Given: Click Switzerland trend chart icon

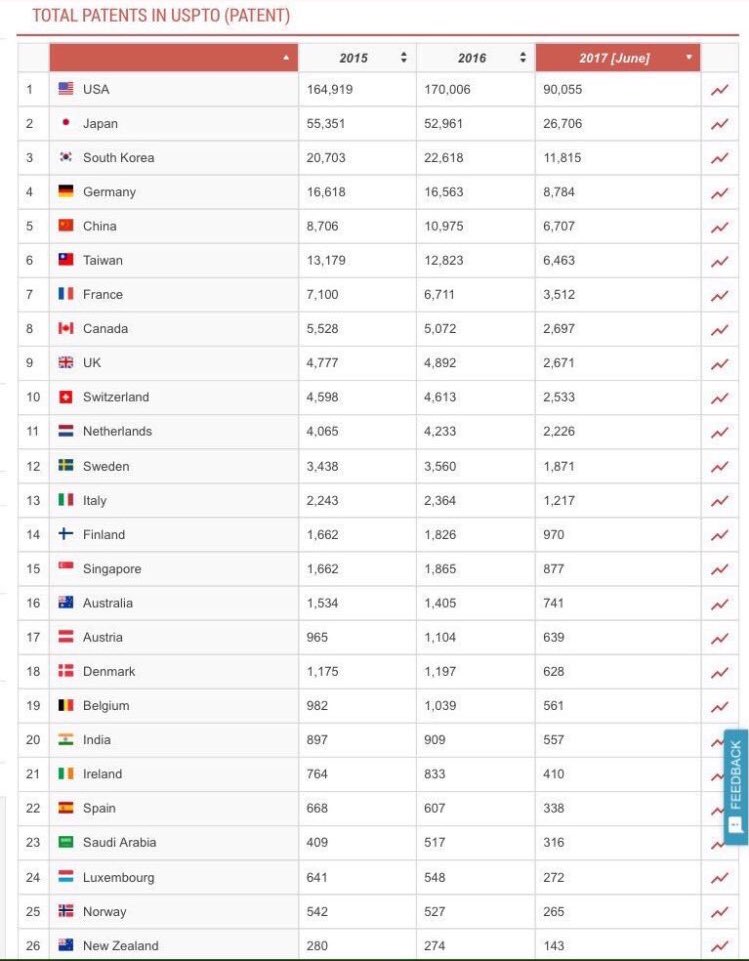Looking at the screenshot, I should (x=719, y=398).
